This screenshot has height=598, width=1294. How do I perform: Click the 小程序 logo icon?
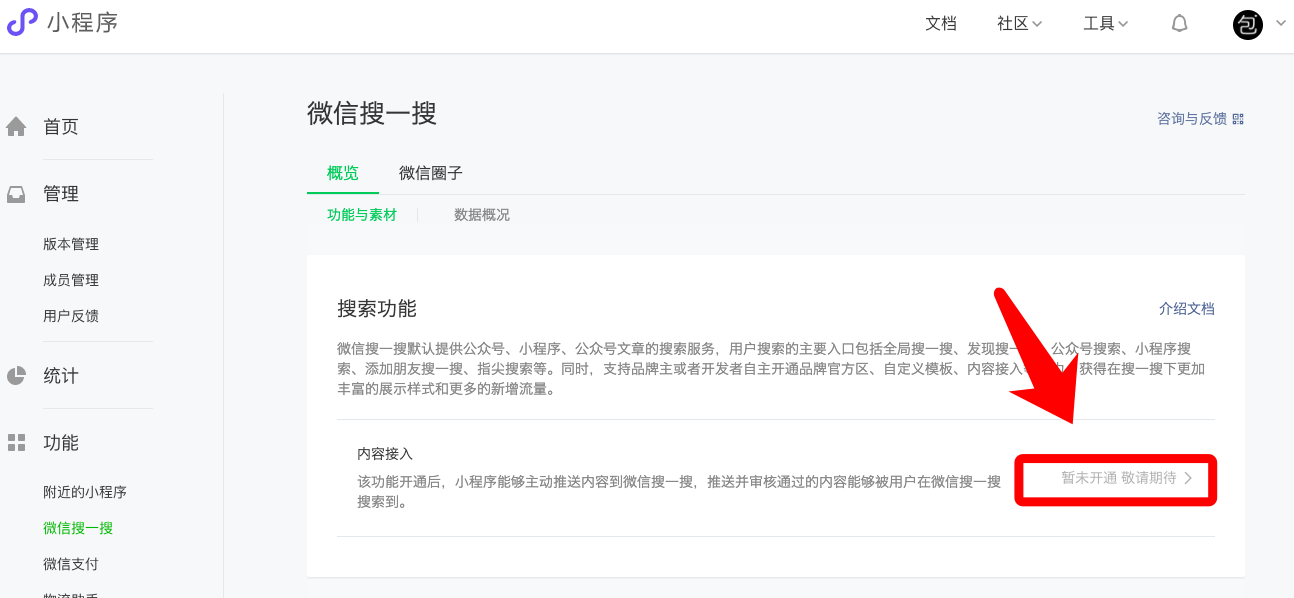click(x=22, y=22)
